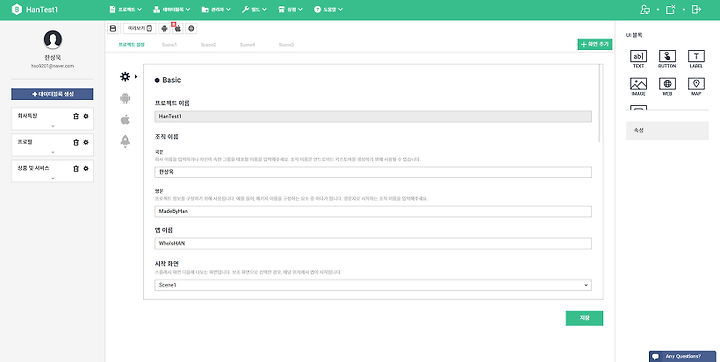This screenshot has height=362, width=720.
Task: Select the TEXT UI block
Action: click(638, 59)
